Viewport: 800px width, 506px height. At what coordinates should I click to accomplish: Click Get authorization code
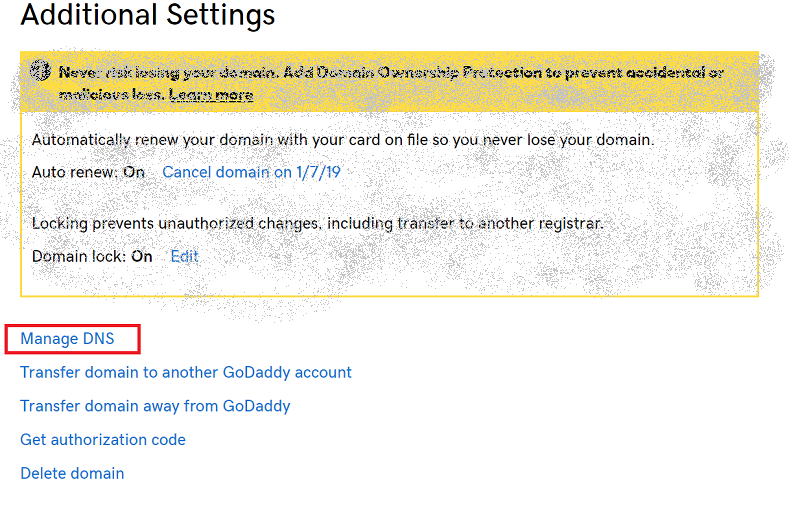point(103,440)
